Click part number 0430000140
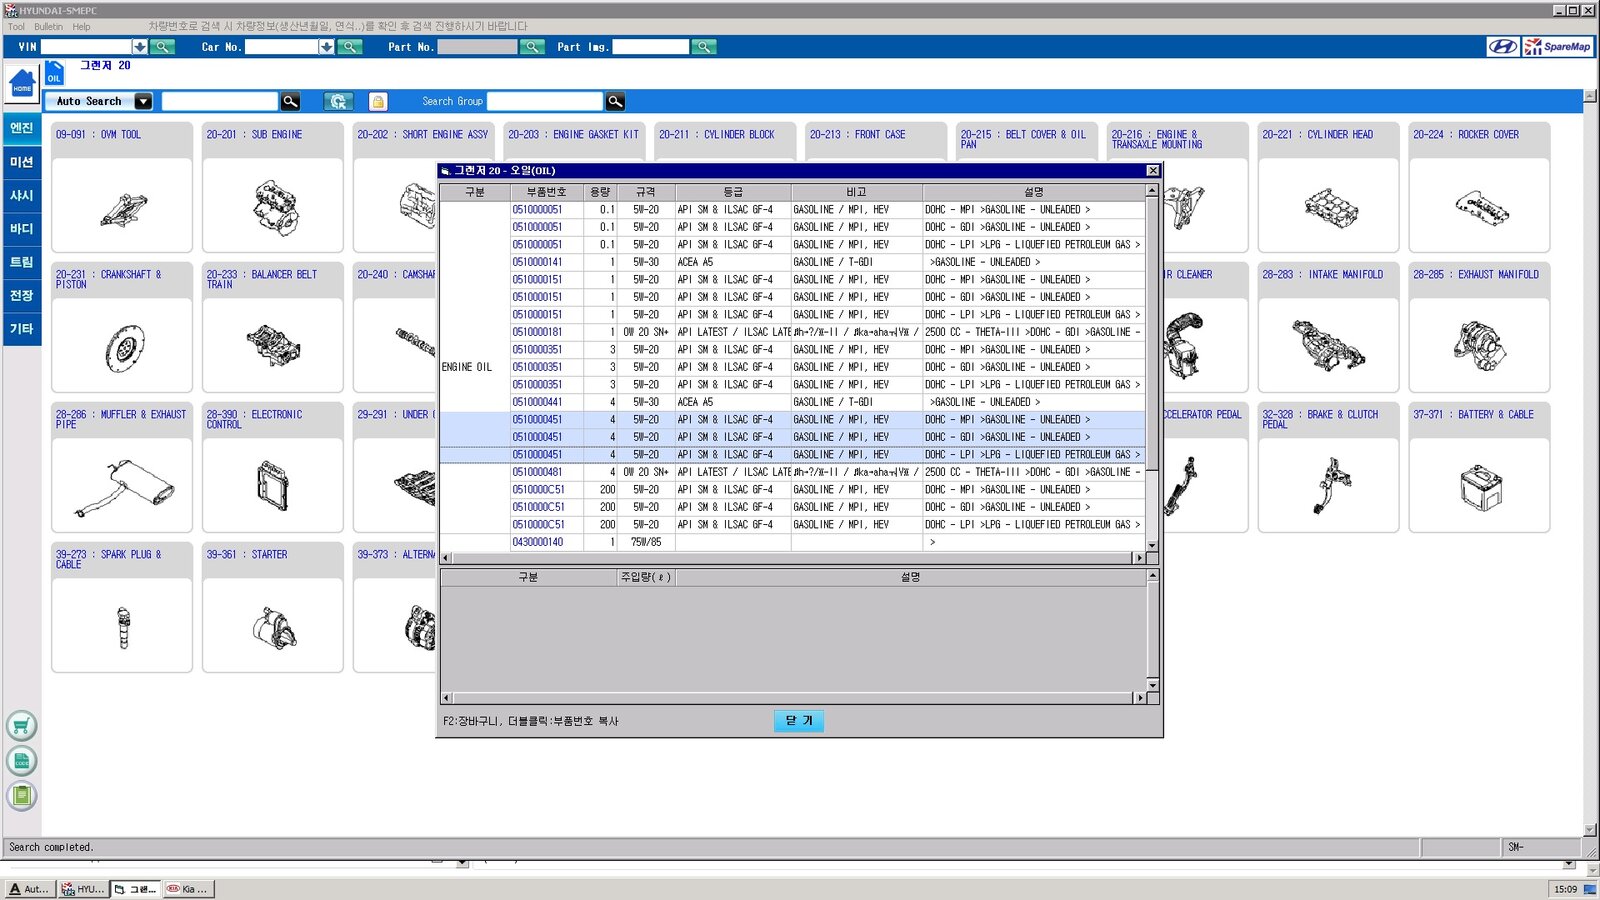1600x900 pixels. [x=538, y=542]
